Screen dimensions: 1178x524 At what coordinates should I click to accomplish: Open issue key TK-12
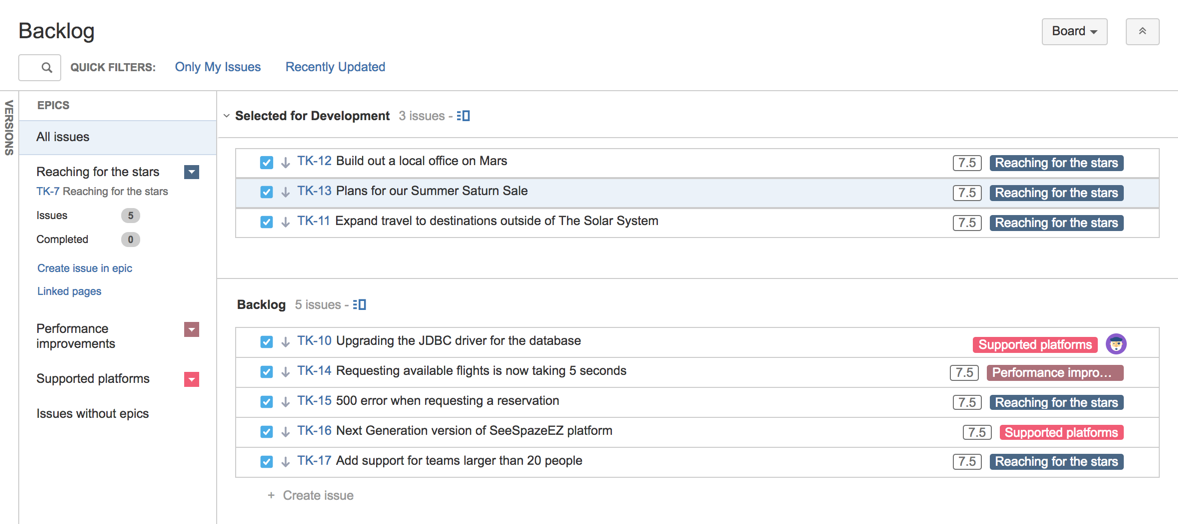tap(314, 161)
